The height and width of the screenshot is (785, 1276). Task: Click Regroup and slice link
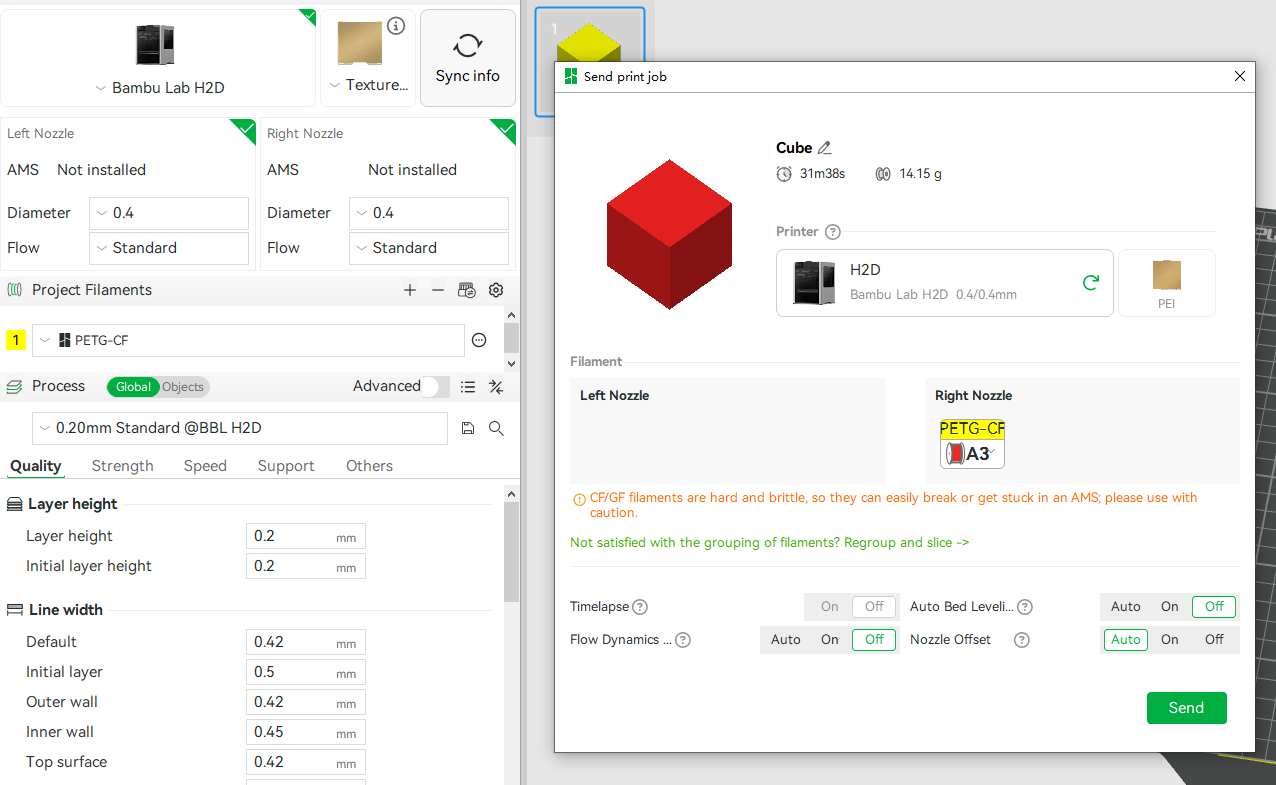[907, 543]
